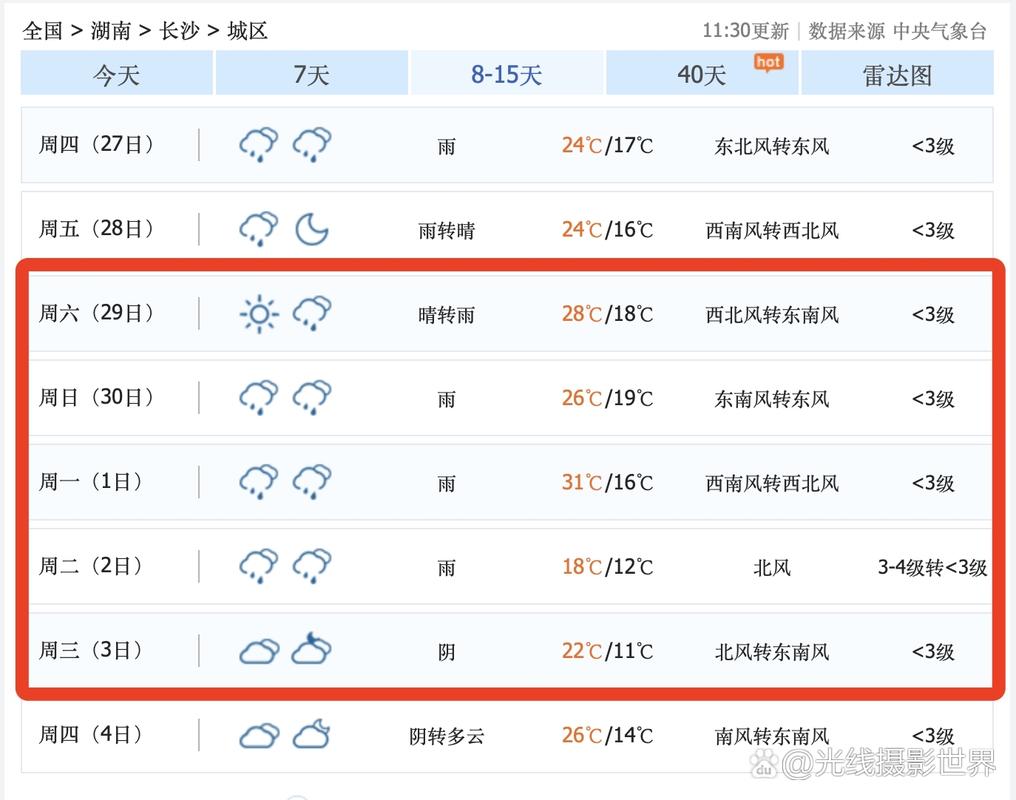This screenshot has width=1016, height=800.
Task: Click the sun icon for Saturday 29日
Action: click(258, 313)
